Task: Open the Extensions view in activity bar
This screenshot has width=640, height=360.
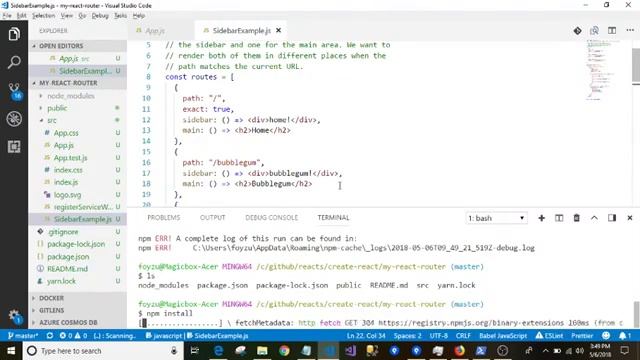Action: click(x=14, y=147)
